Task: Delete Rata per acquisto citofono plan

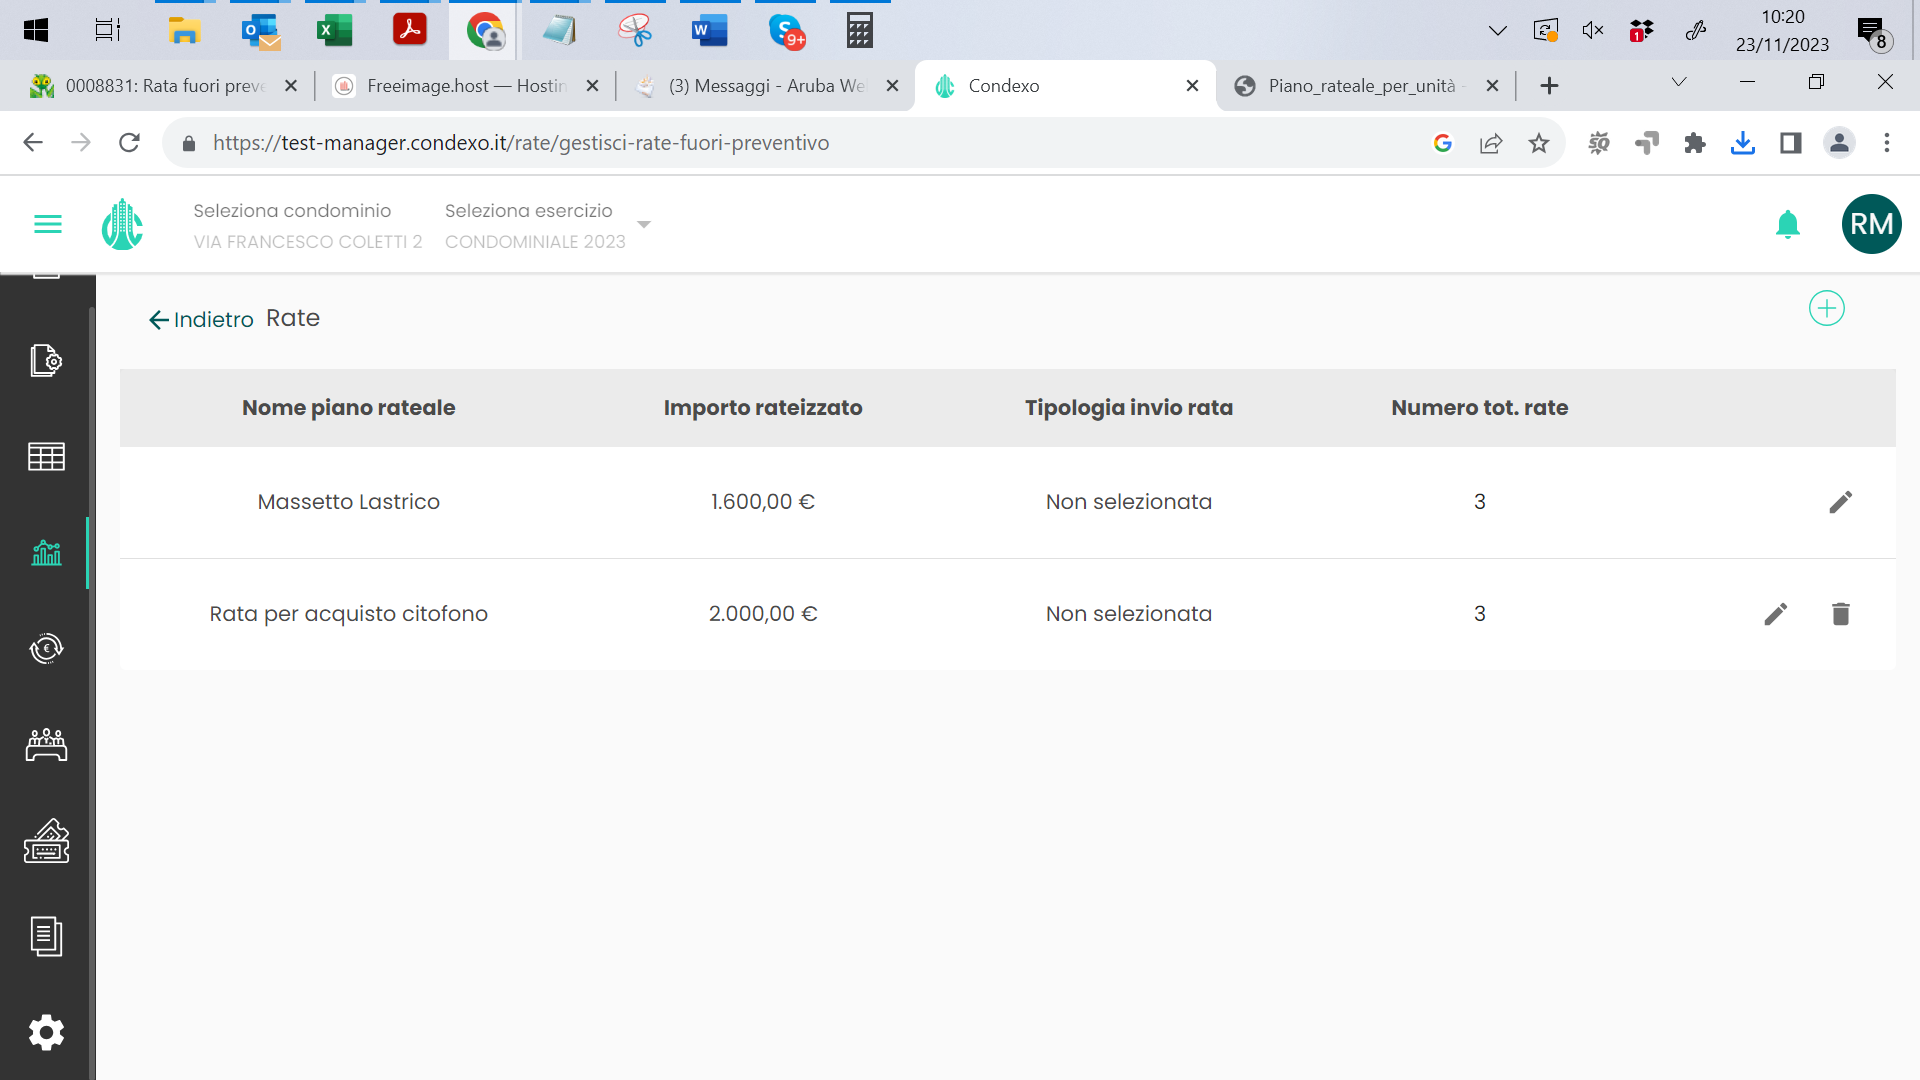Action: point(1841,614)
